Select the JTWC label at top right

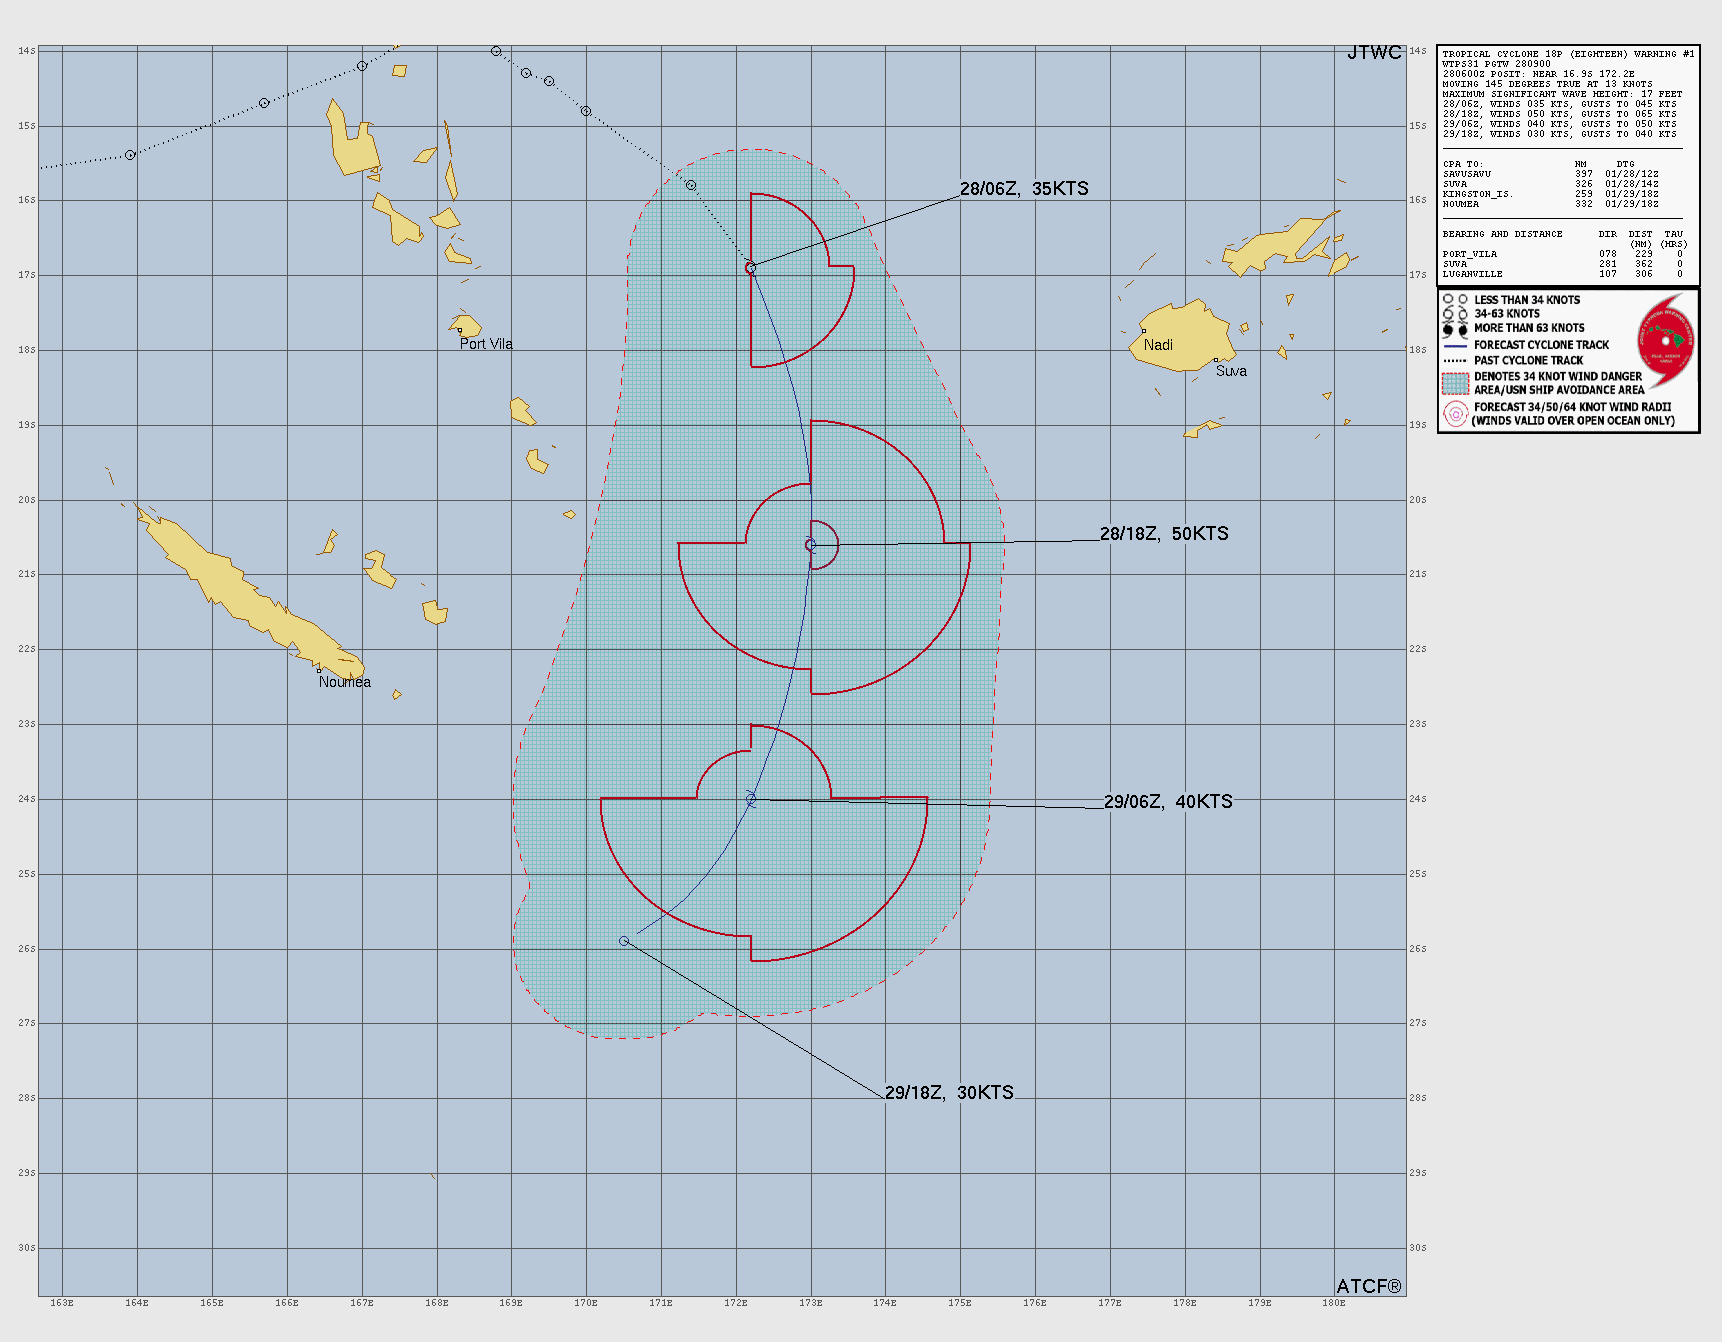[1373, 53]
